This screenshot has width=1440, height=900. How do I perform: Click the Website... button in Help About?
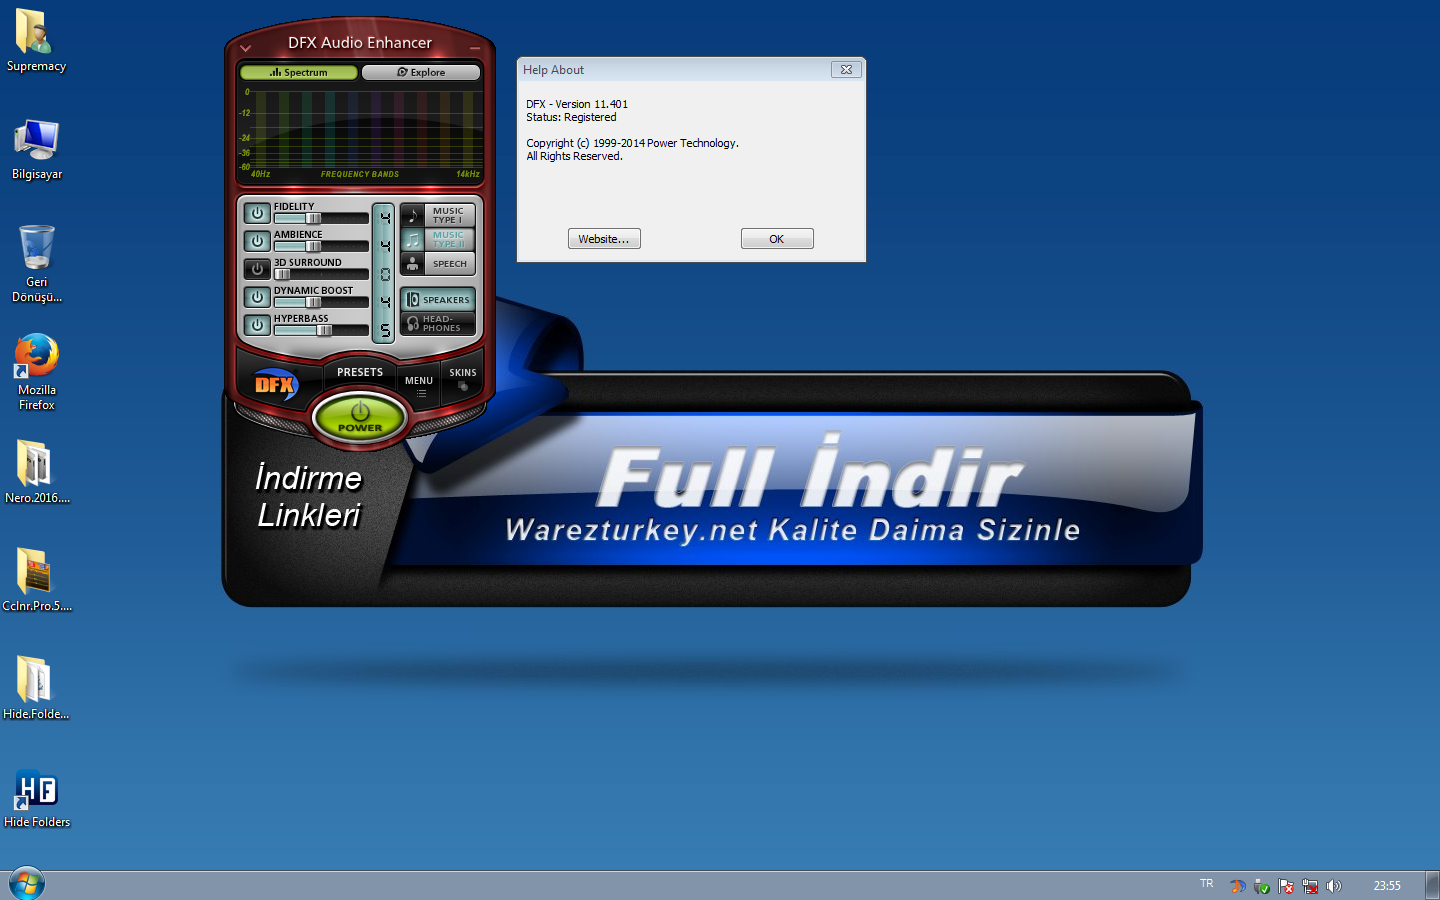(604, 239)
